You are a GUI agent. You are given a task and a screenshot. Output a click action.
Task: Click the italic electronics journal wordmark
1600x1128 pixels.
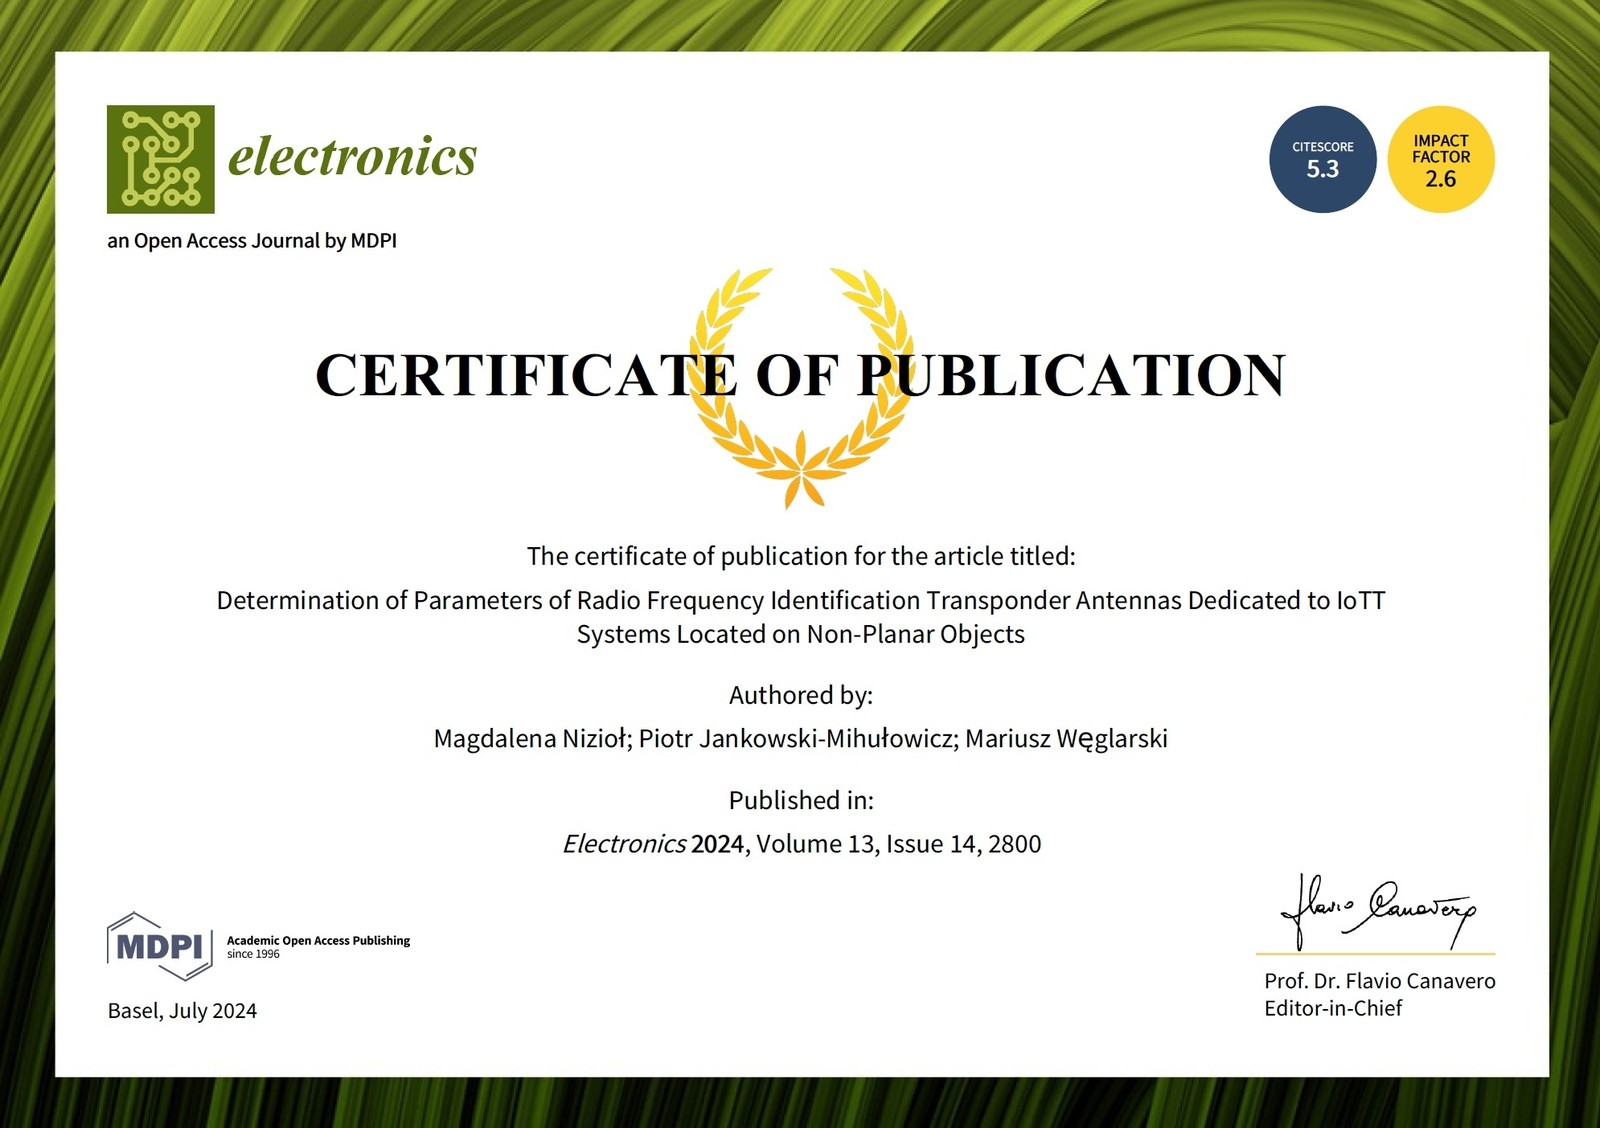pos(352,157)
